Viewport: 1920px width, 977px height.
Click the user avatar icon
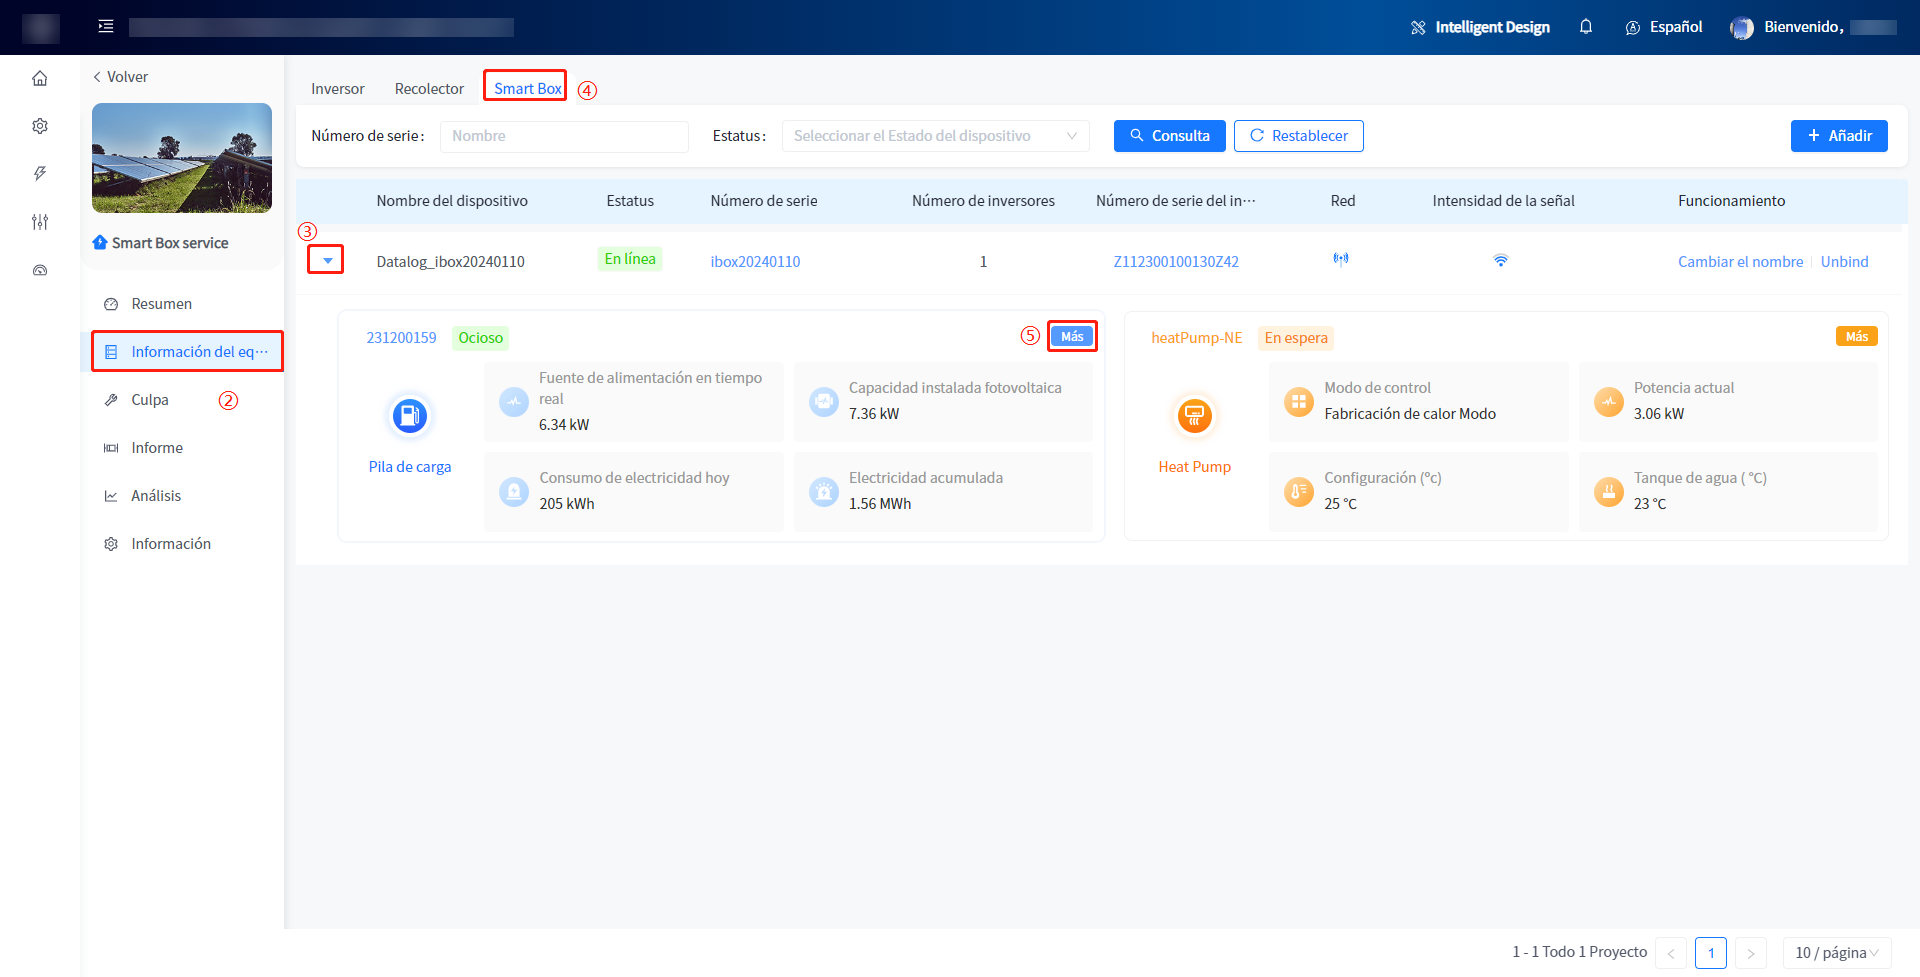click(x=1742, y=28)
